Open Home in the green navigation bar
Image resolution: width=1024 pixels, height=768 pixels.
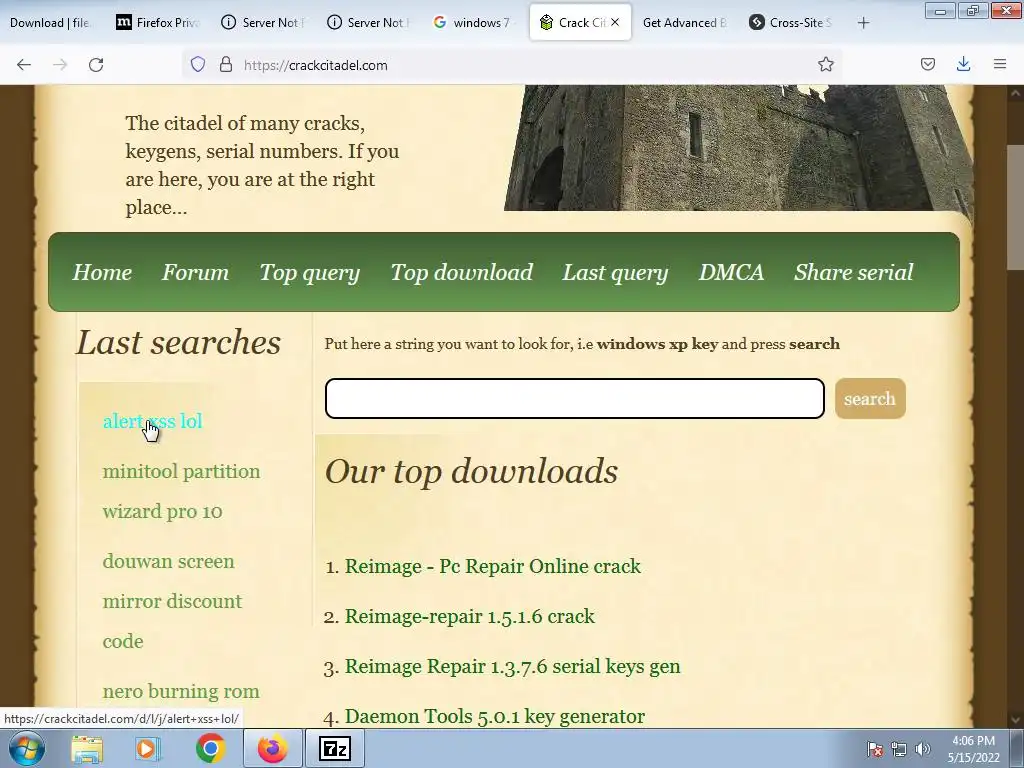pos(102,272)
